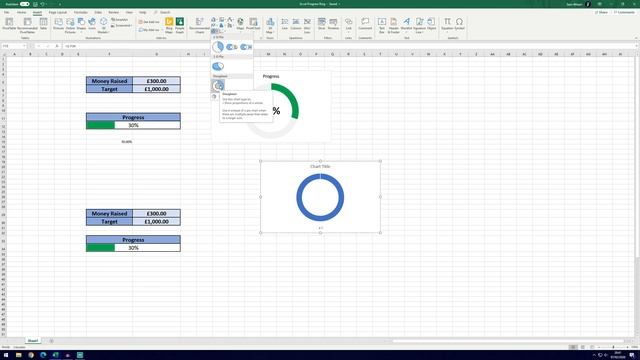Click into the Search box
This screenshot has width=640, height=360.
pos(165,13)
